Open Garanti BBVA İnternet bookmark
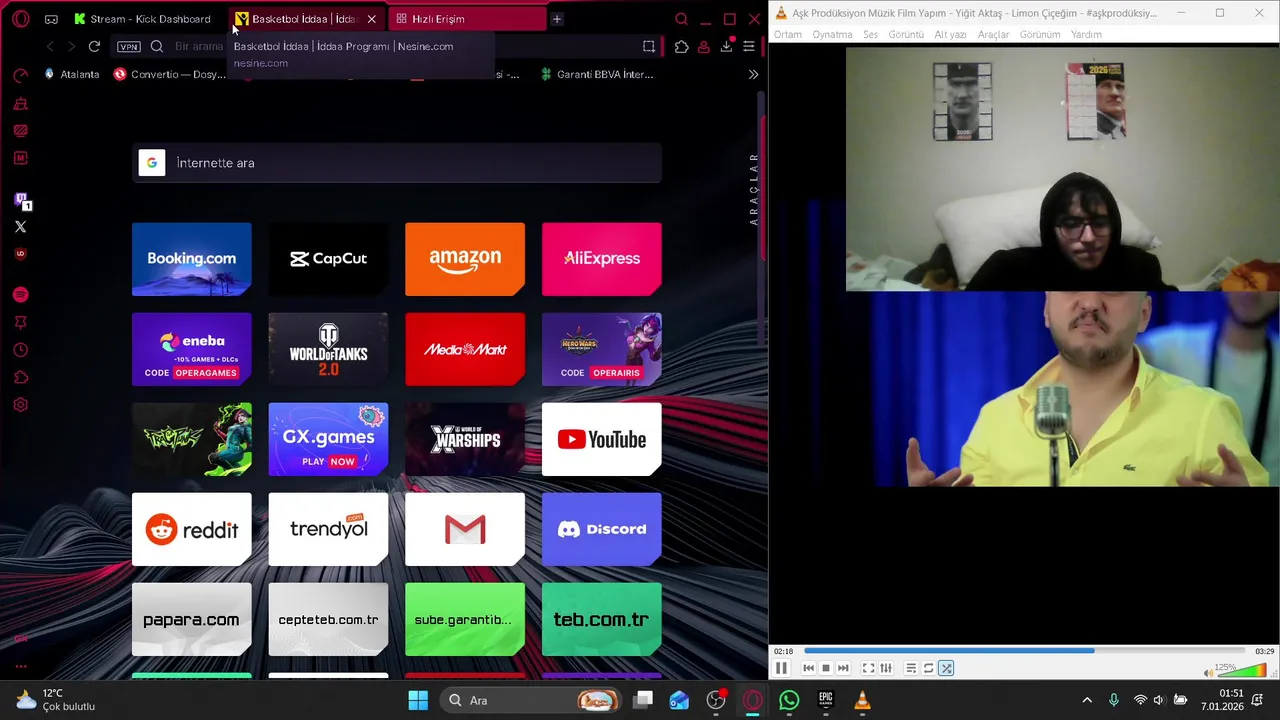This screenshot has height=720, width=1280. pyautogui.click(x=596, y=74)
